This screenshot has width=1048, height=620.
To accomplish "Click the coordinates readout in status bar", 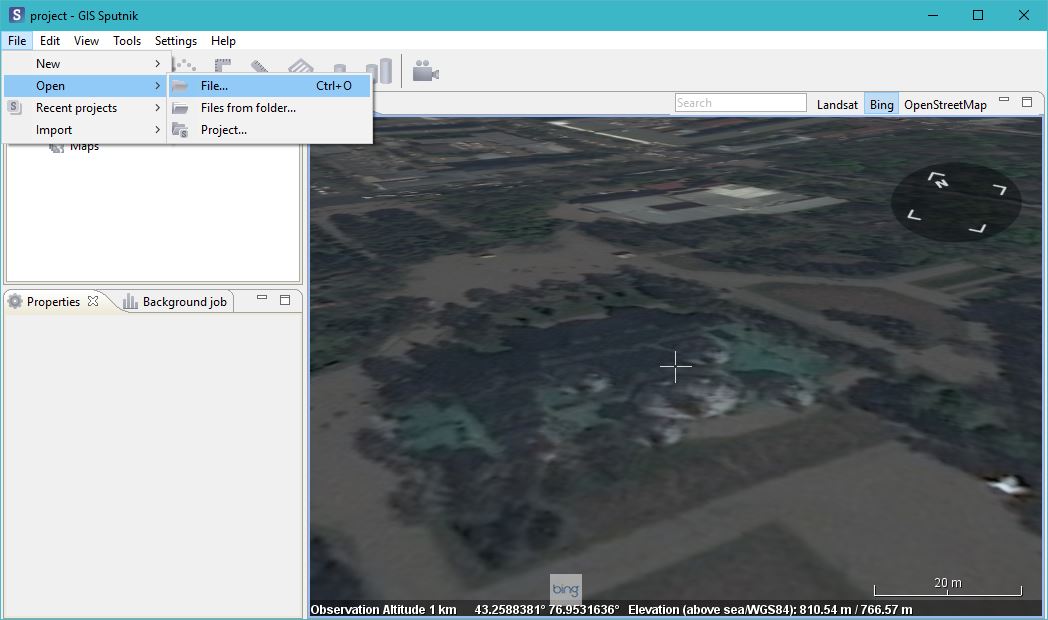I will [547, 609].
